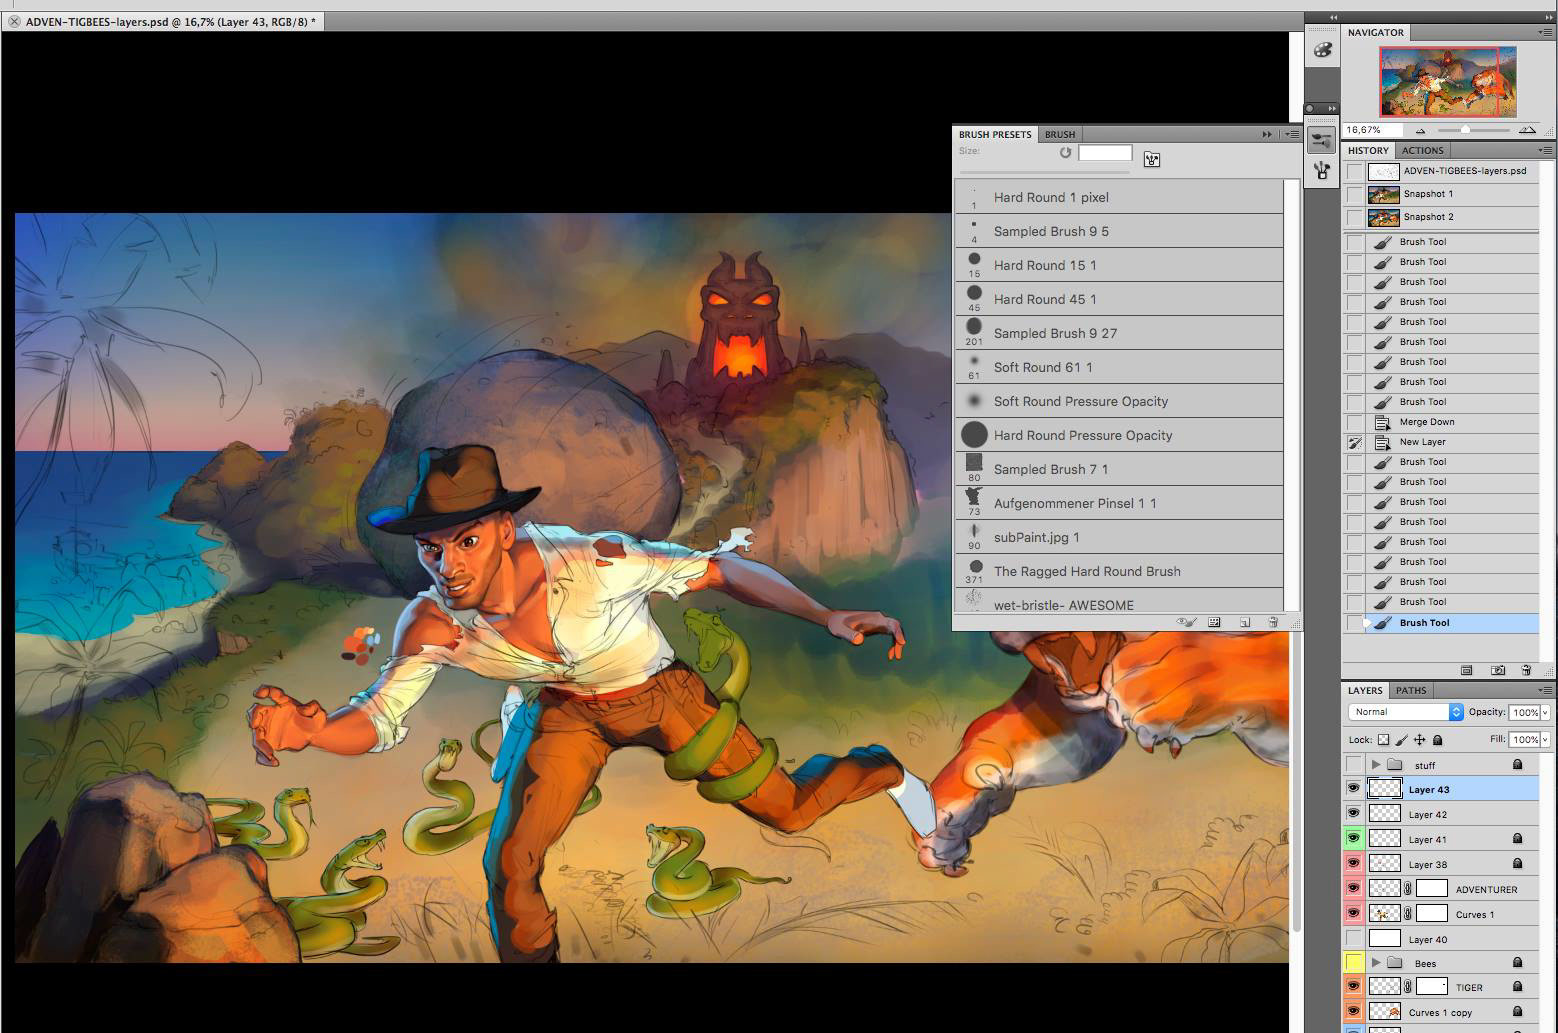Open Preset Manager from Brush Presets
The width and height of the screenshot is (1558, 1033).
pyautogui.click(x=1214, y=622)
